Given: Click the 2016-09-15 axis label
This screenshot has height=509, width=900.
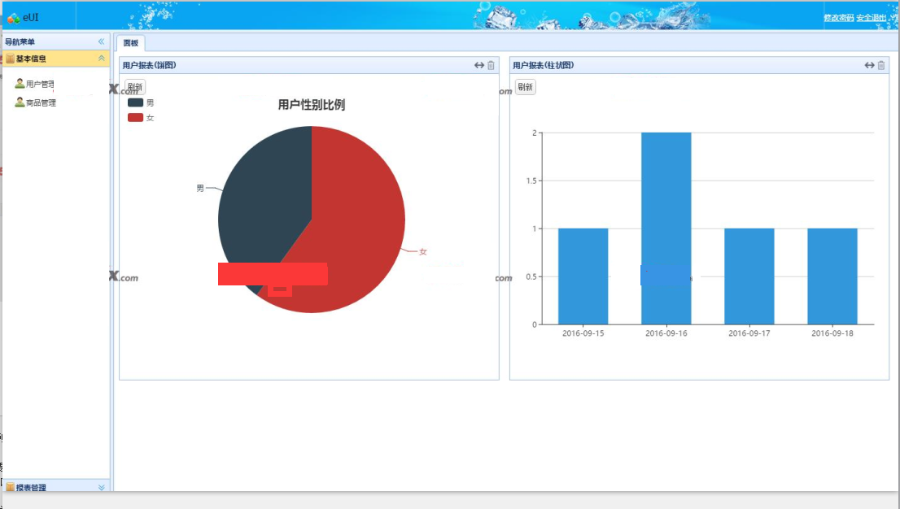Looking at the screenshot, I should (583, 333).
